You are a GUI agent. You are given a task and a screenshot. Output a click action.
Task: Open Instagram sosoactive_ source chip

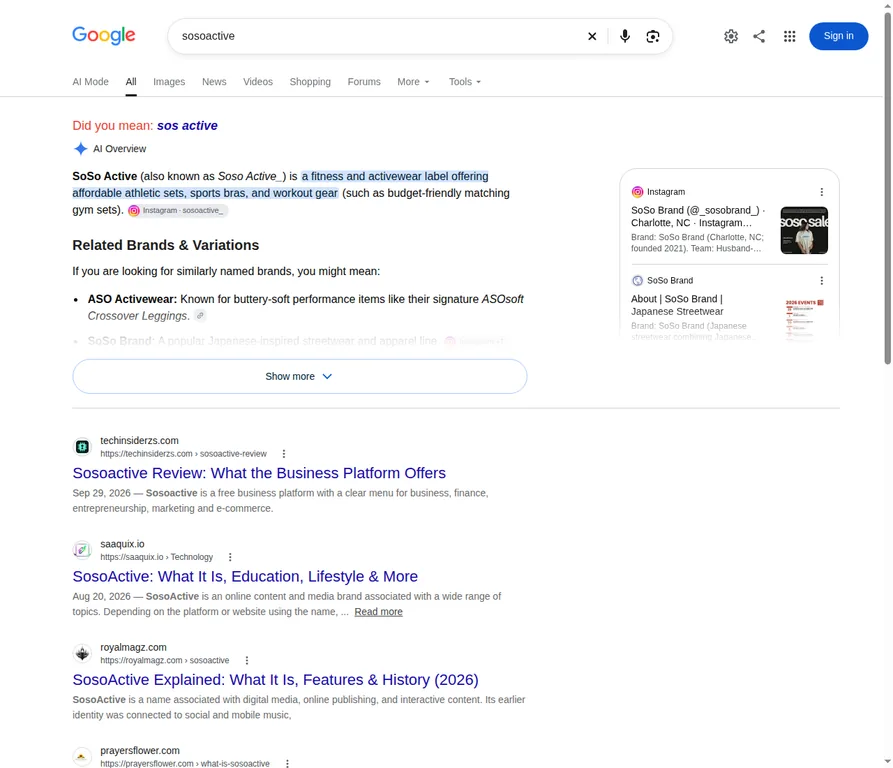tap(177, 211)
